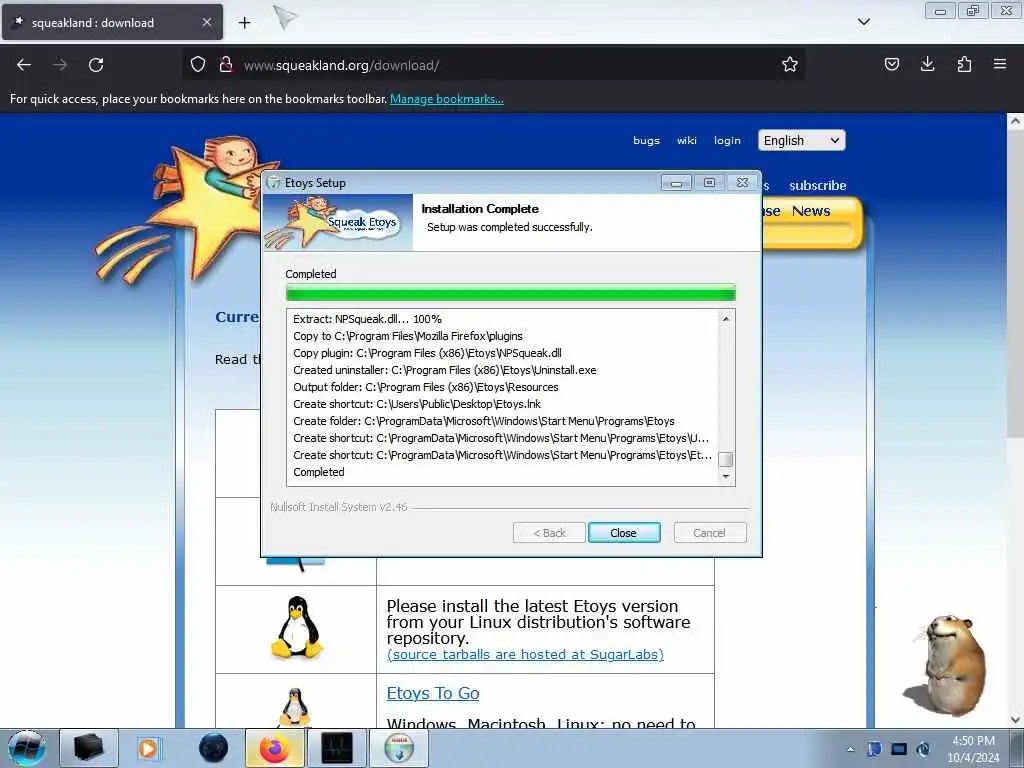This screenshot has height=768, width=1024.
Task: Show hidden system tray icons
Action: [x=850, y=749]
